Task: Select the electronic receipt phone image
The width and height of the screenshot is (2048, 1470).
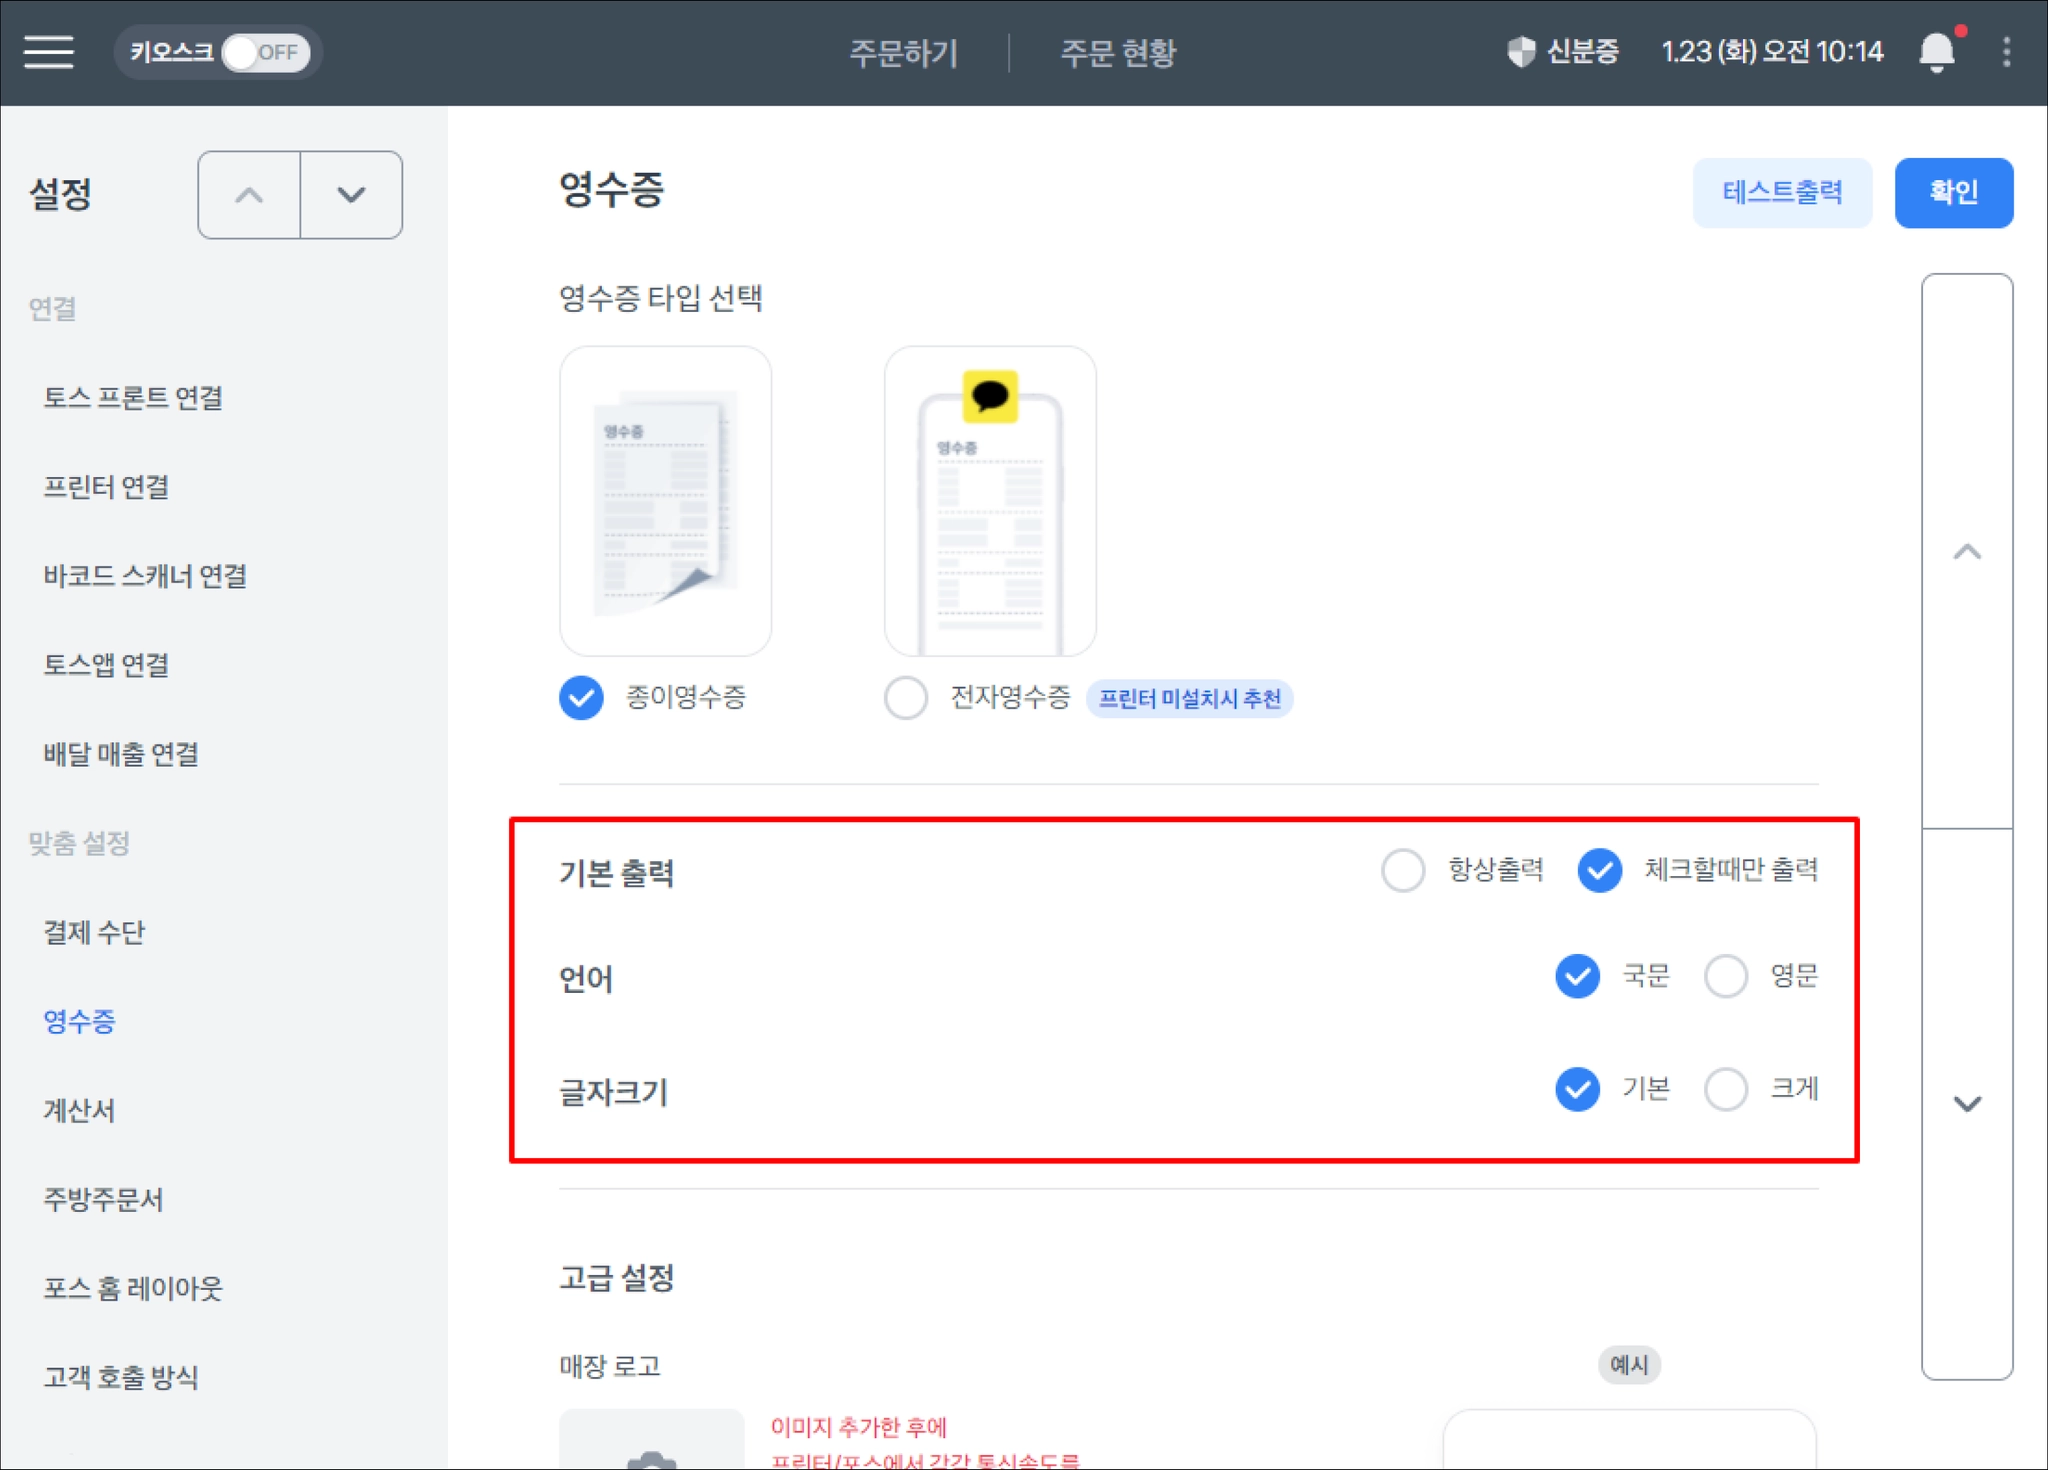Action: pos(990,500)
